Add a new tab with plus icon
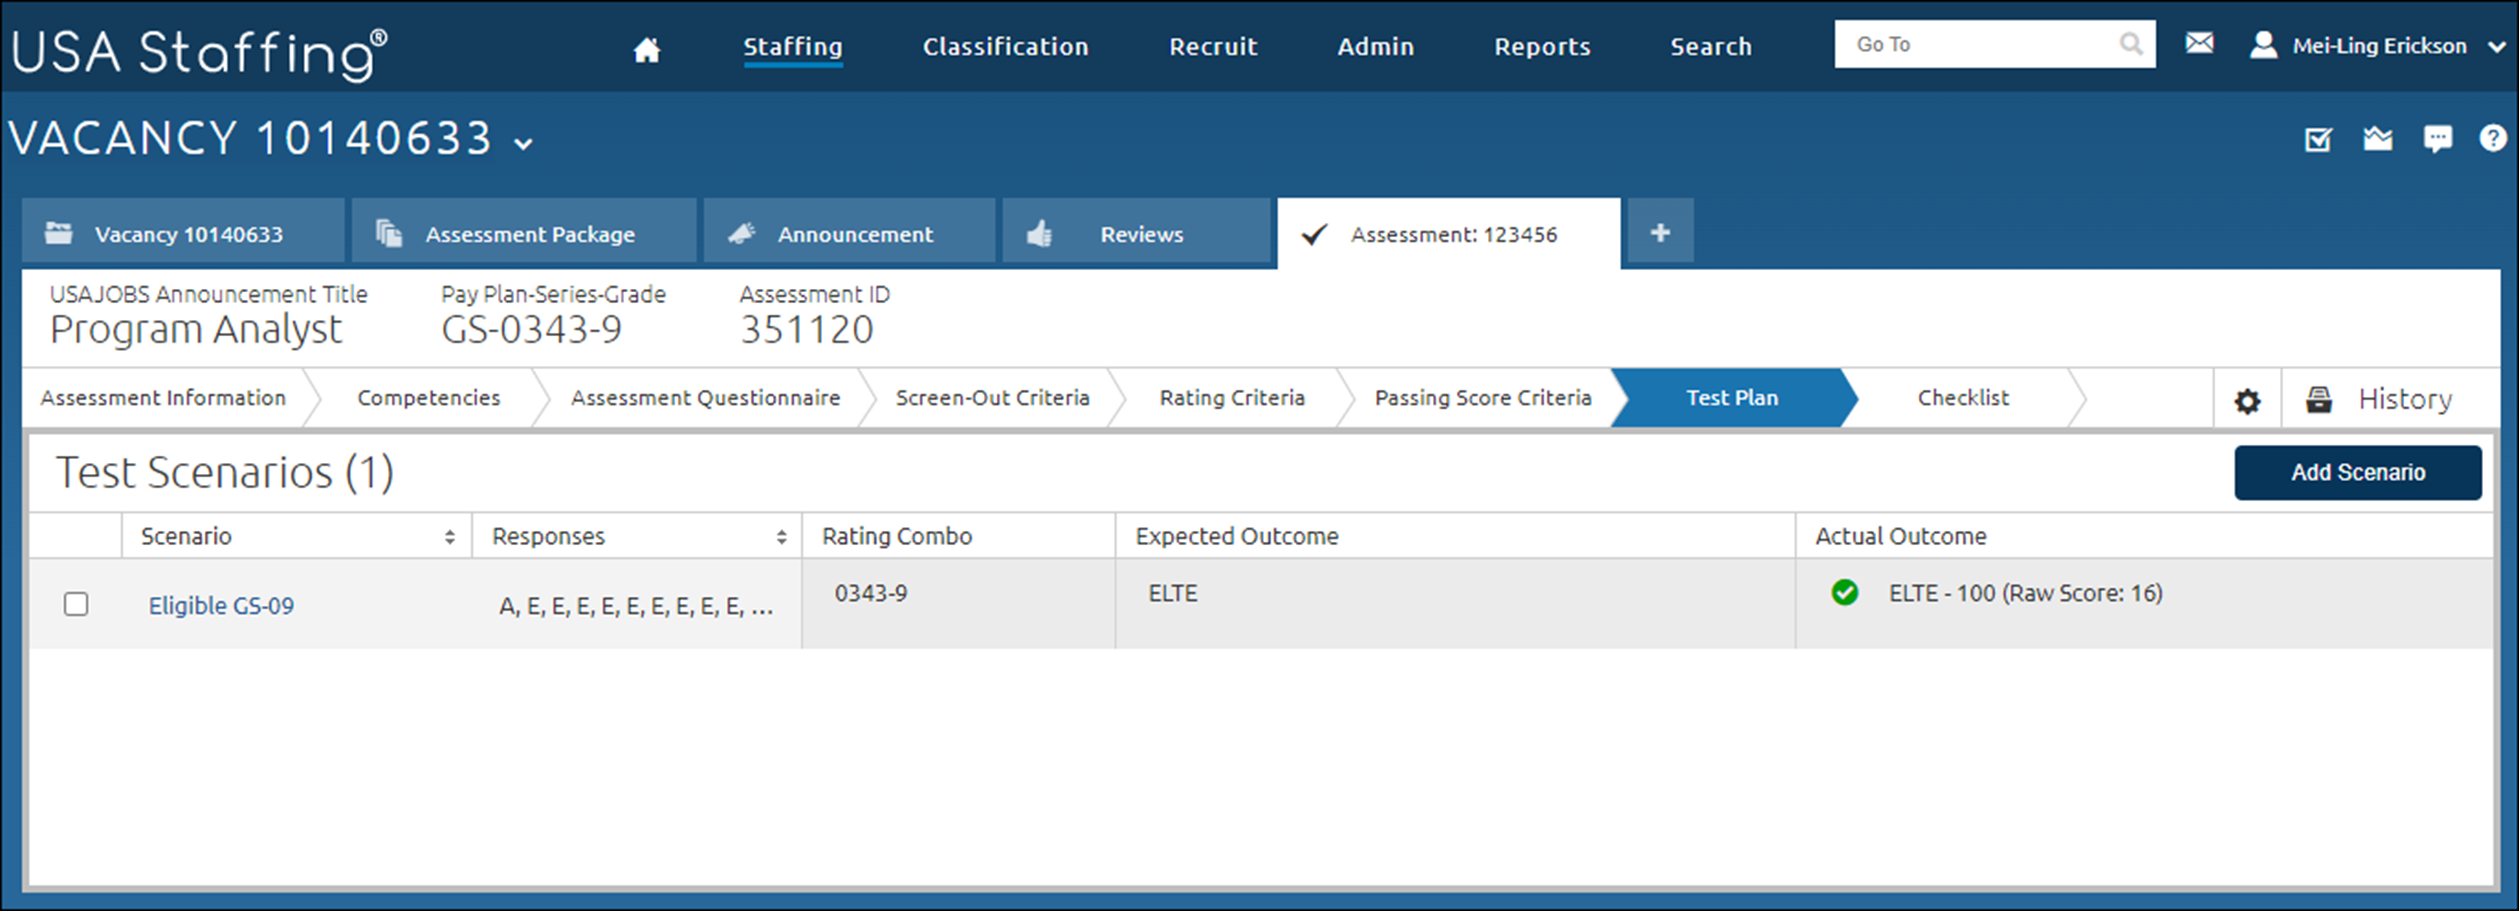 tap(1660, 233)
